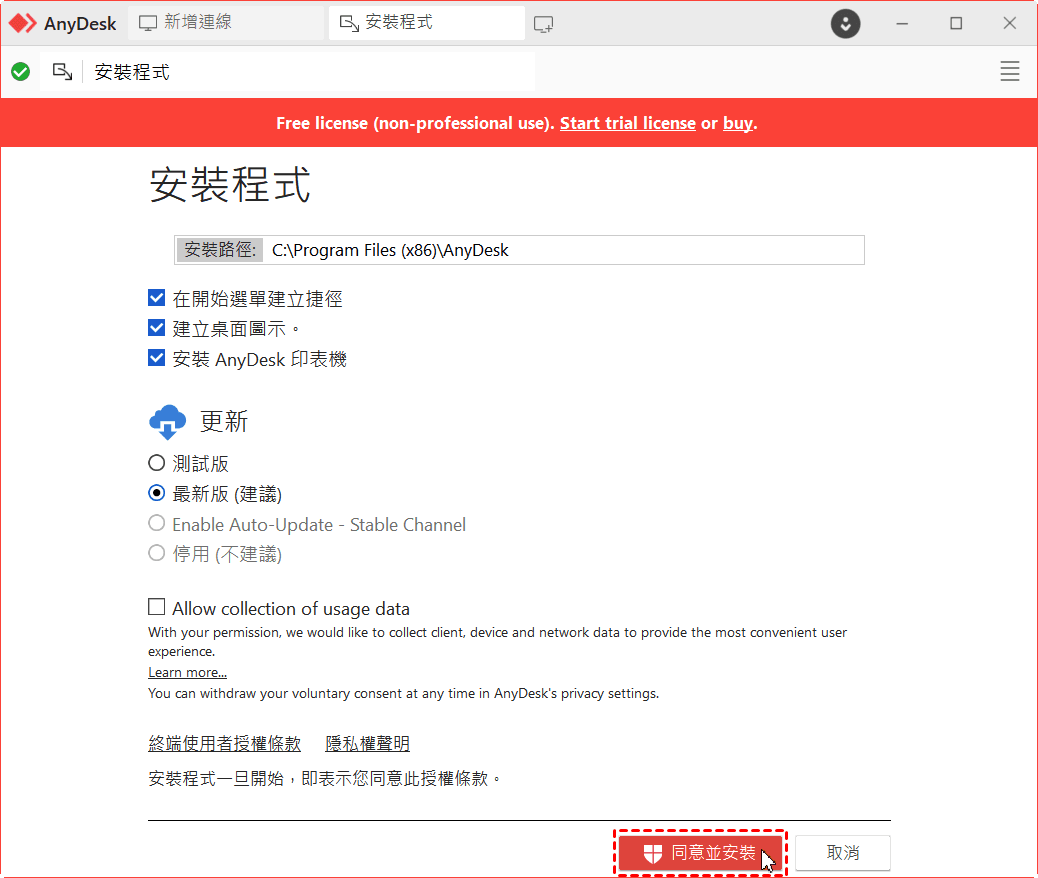The height and width of the screenshot is (878, 1038).
Task: Click the round download status icon
Action: pos(845,24)
